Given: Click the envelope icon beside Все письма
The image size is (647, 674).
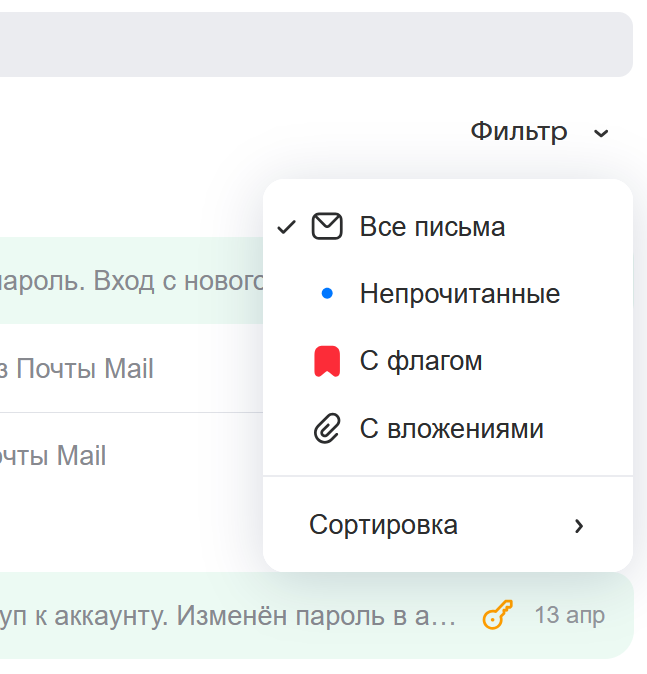Looking at the screenshot, I should 327,227.
